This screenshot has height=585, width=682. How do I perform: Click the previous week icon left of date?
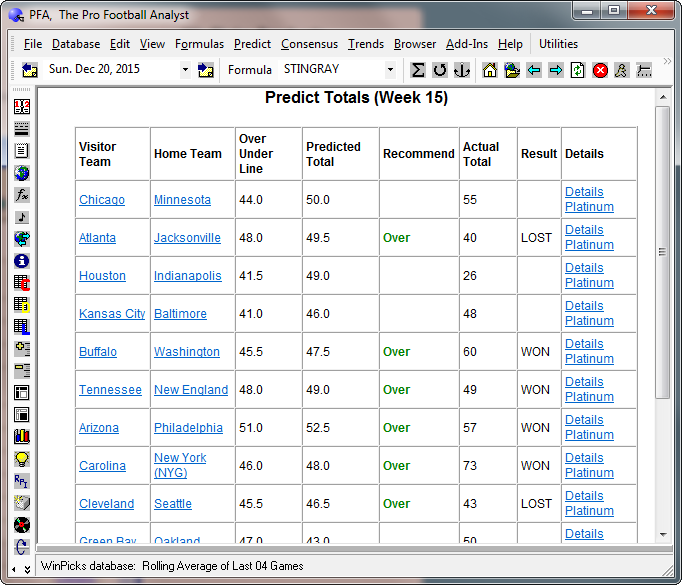coord(30,70)
